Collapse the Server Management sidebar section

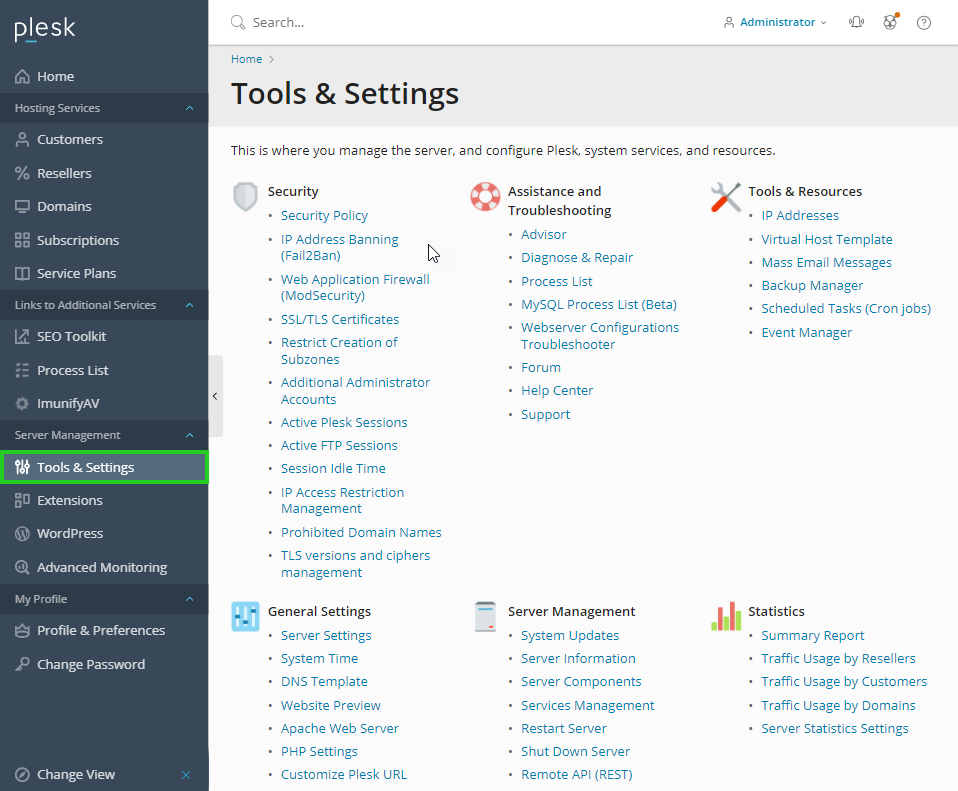(190, 435)
